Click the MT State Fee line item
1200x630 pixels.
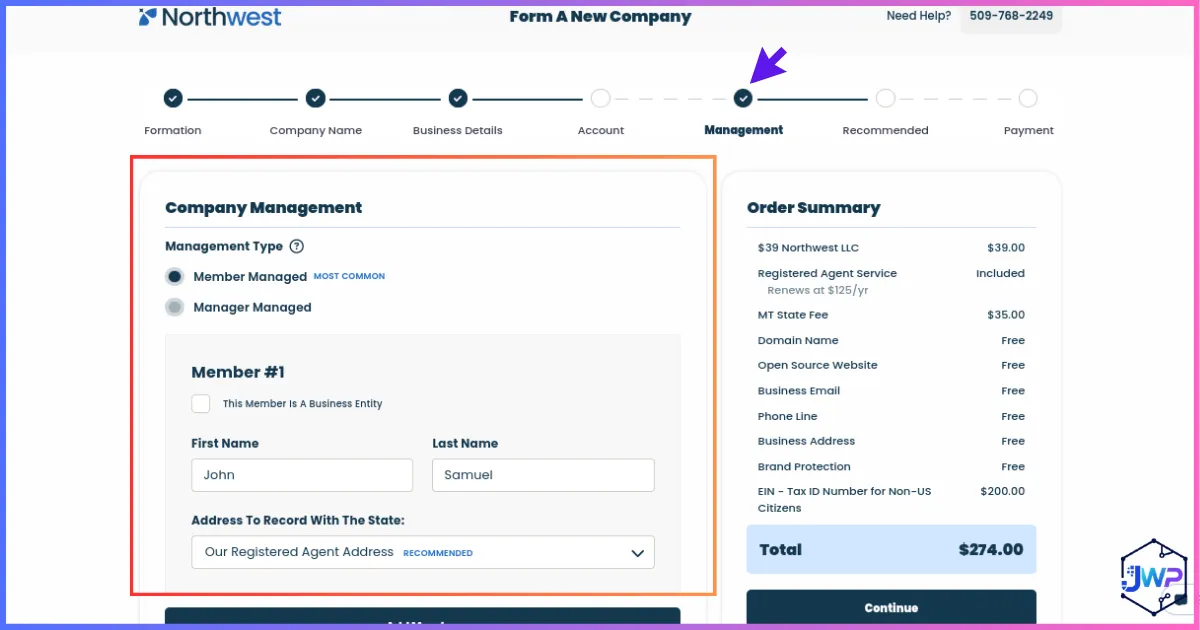891,315
